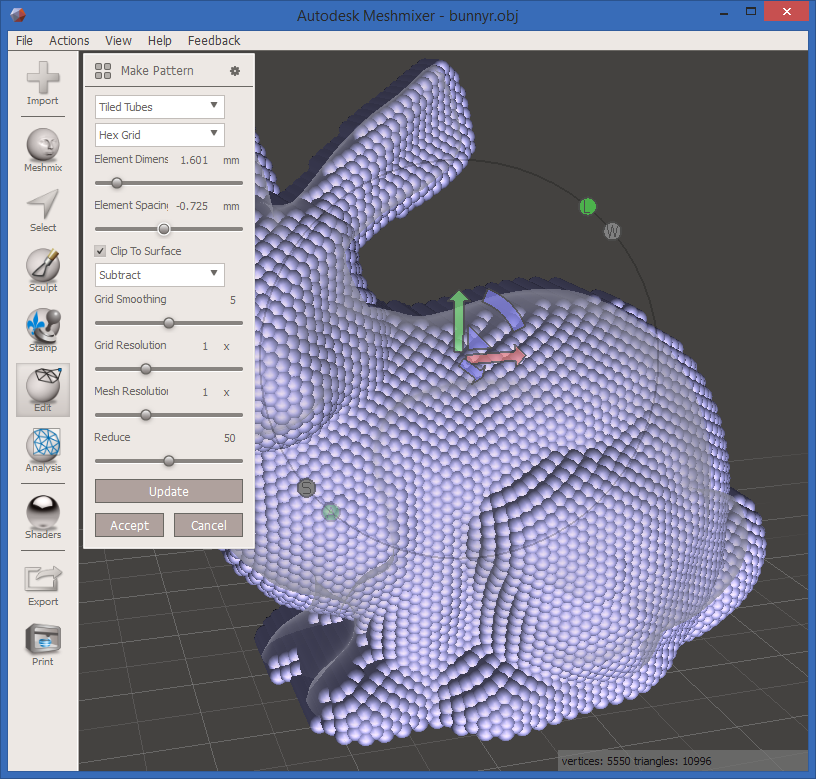Open the View menu

118,41
